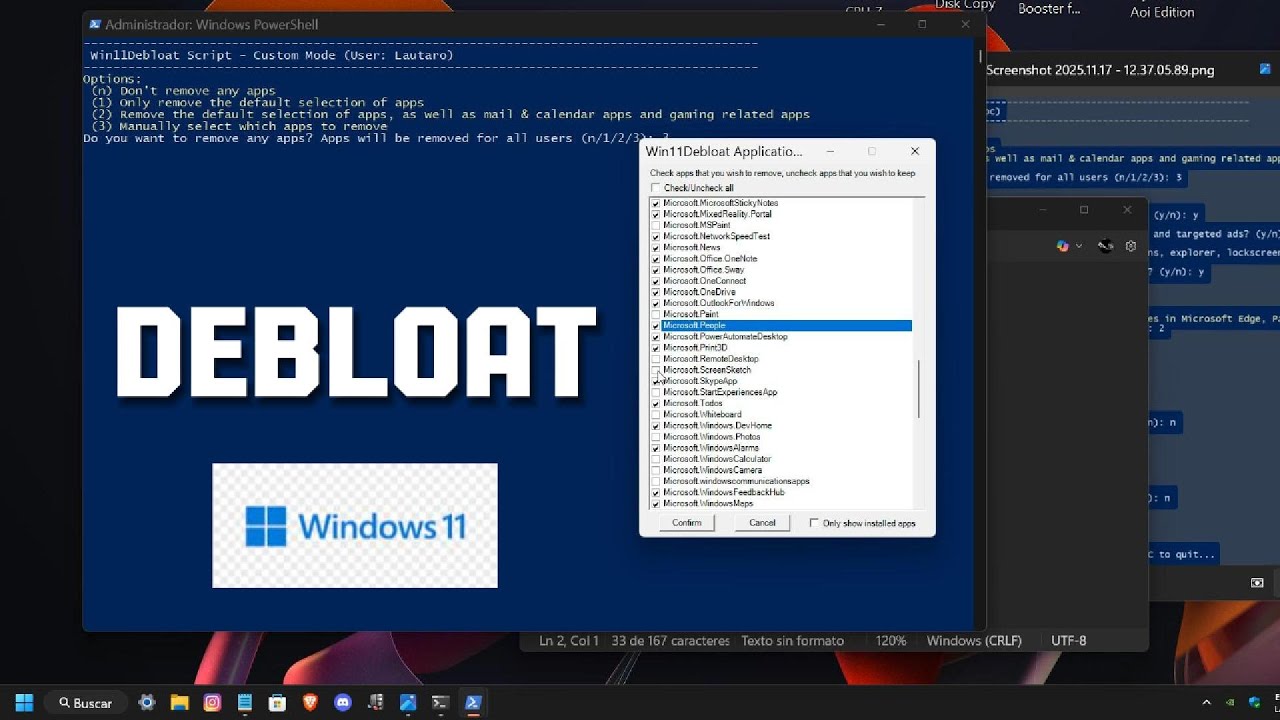Uncheck Microsoft.Office.Sway
This screenshot has width=1280, height=720.
[656, 270]
